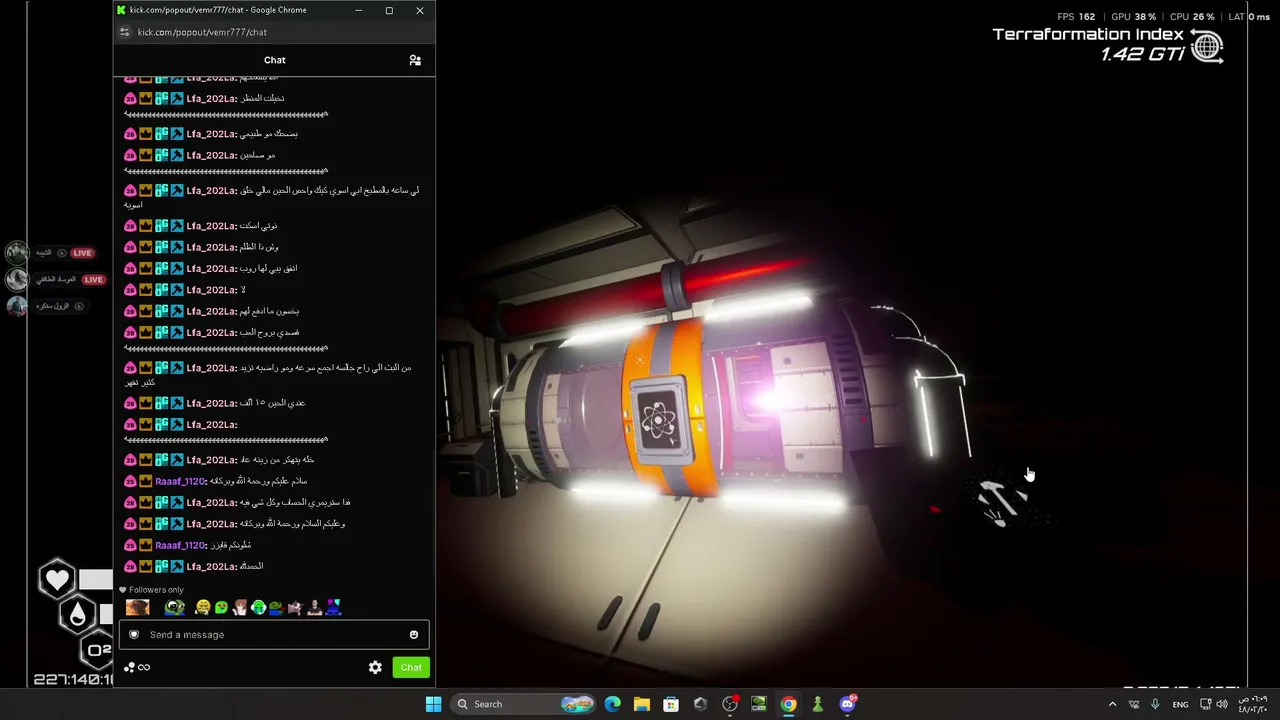This screenshot has width=1280, height=720.
Task: Click the site information icon in the address bar
Action: point(124,32)
